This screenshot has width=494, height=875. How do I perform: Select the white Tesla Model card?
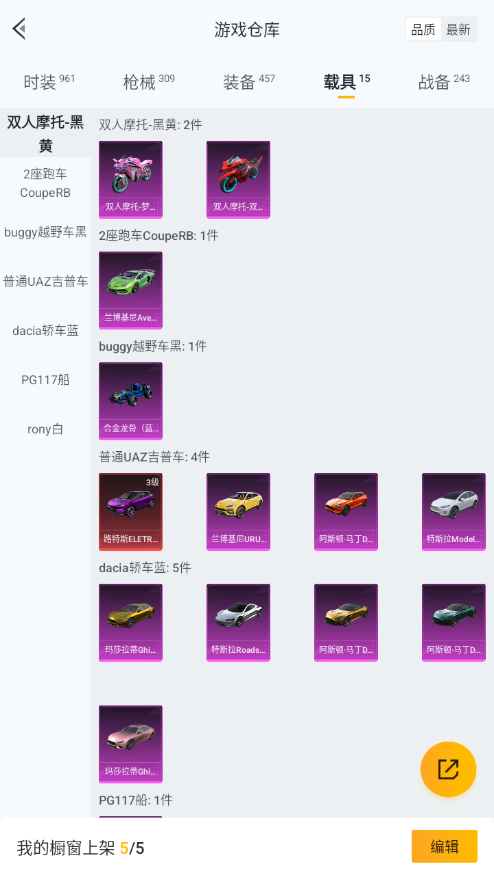[454, 512]
